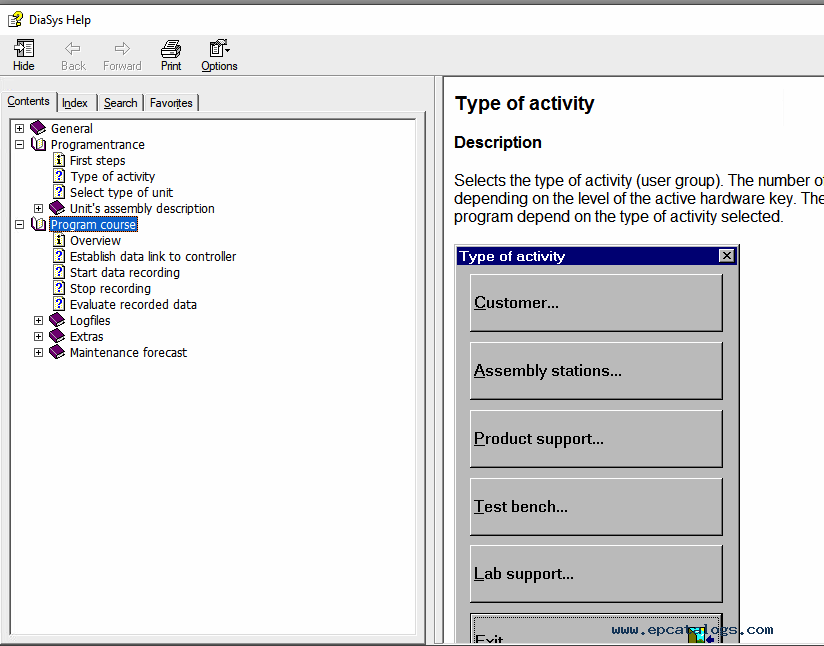Image resolution: width=824 pixels, height=646 pixels.
Task: Open the Start data recording topic
Action: click(124, 272)
